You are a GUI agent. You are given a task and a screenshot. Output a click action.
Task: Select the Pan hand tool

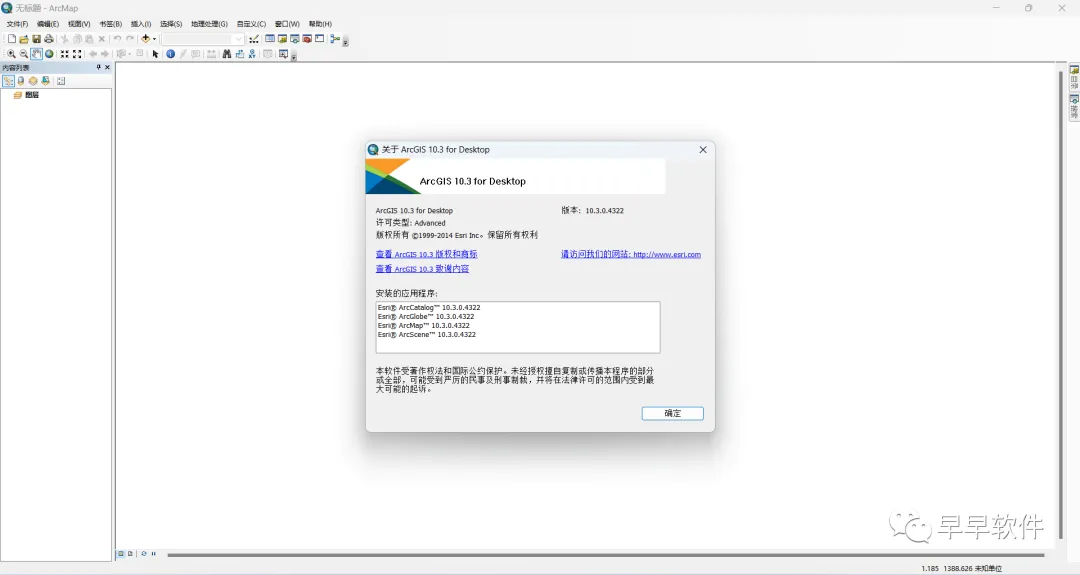(x=37, y=54)
